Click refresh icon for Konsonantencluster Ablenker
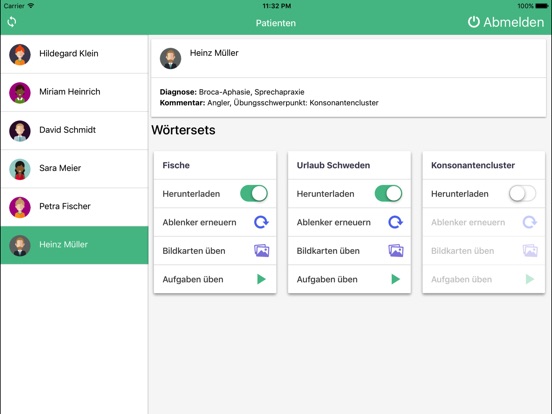The height and width of the screenshot is (414, 552). (x=530, y=222)
